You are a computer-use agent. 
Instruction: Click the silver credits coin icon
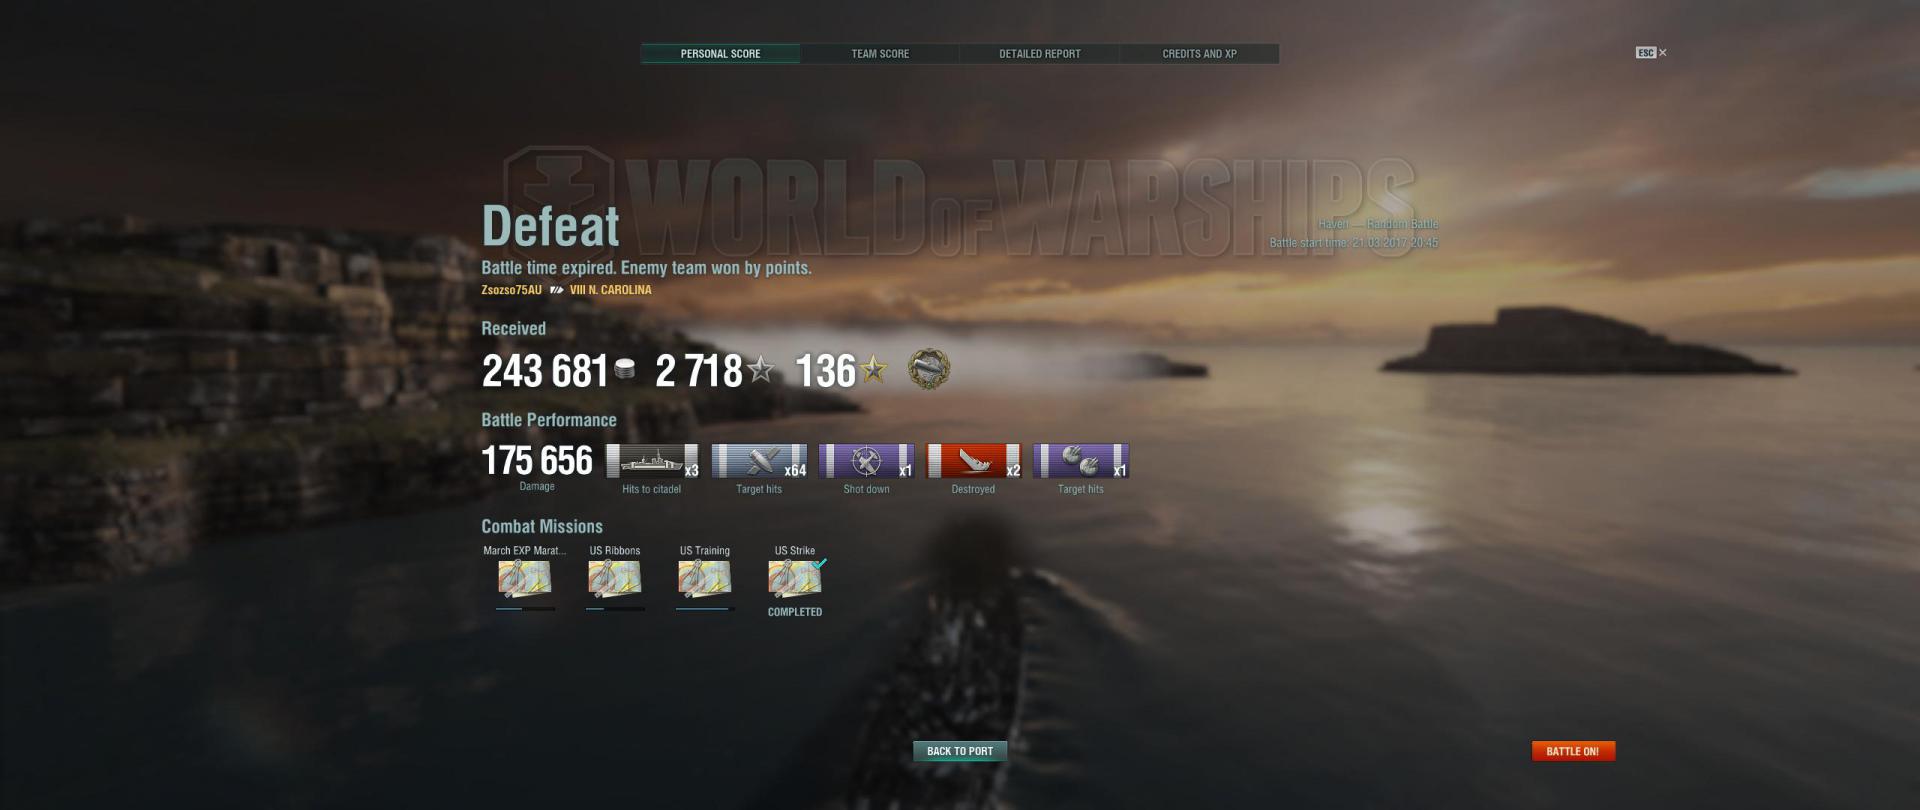(x=625, y=370)
